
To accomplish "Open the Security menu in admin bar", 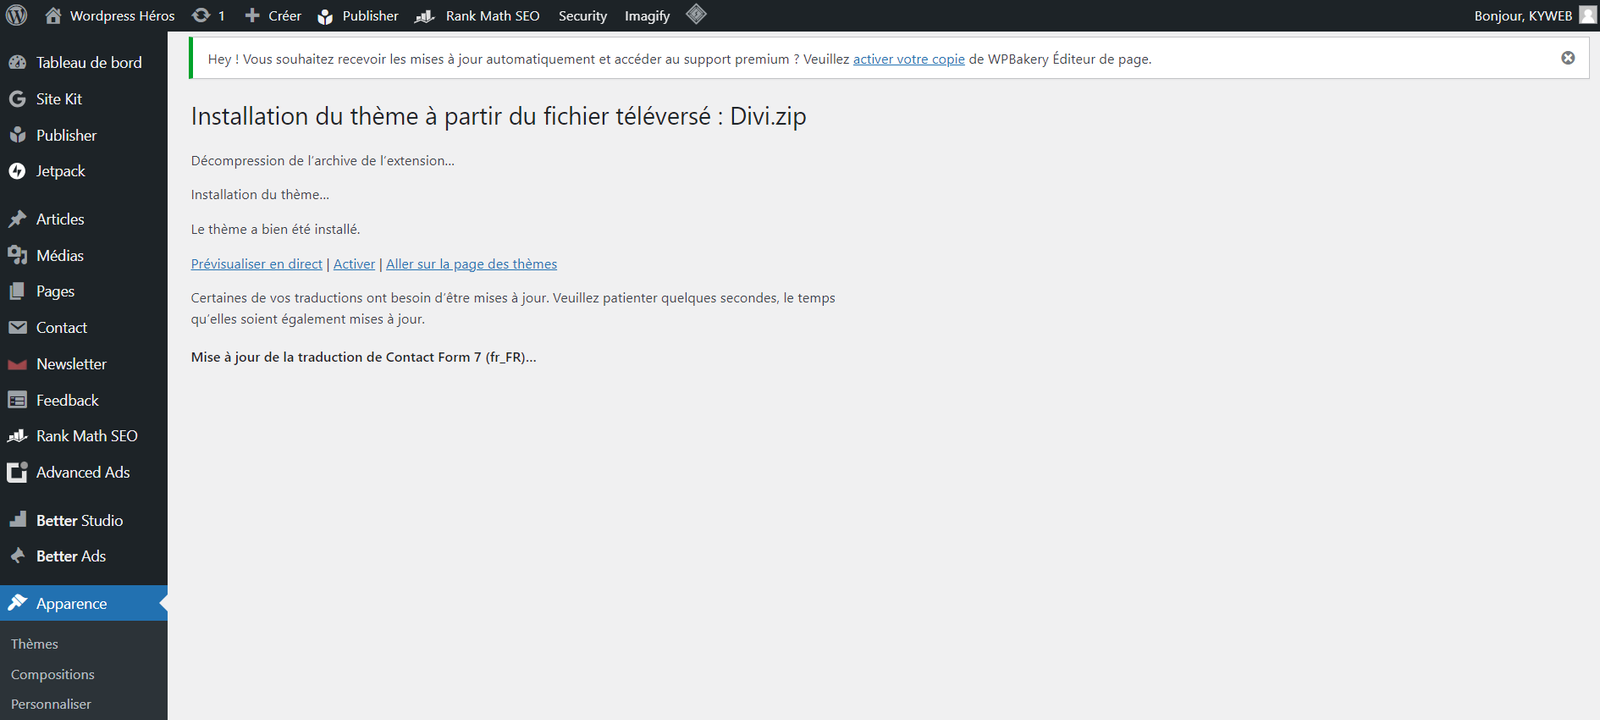I will click(x=582, y=16).
